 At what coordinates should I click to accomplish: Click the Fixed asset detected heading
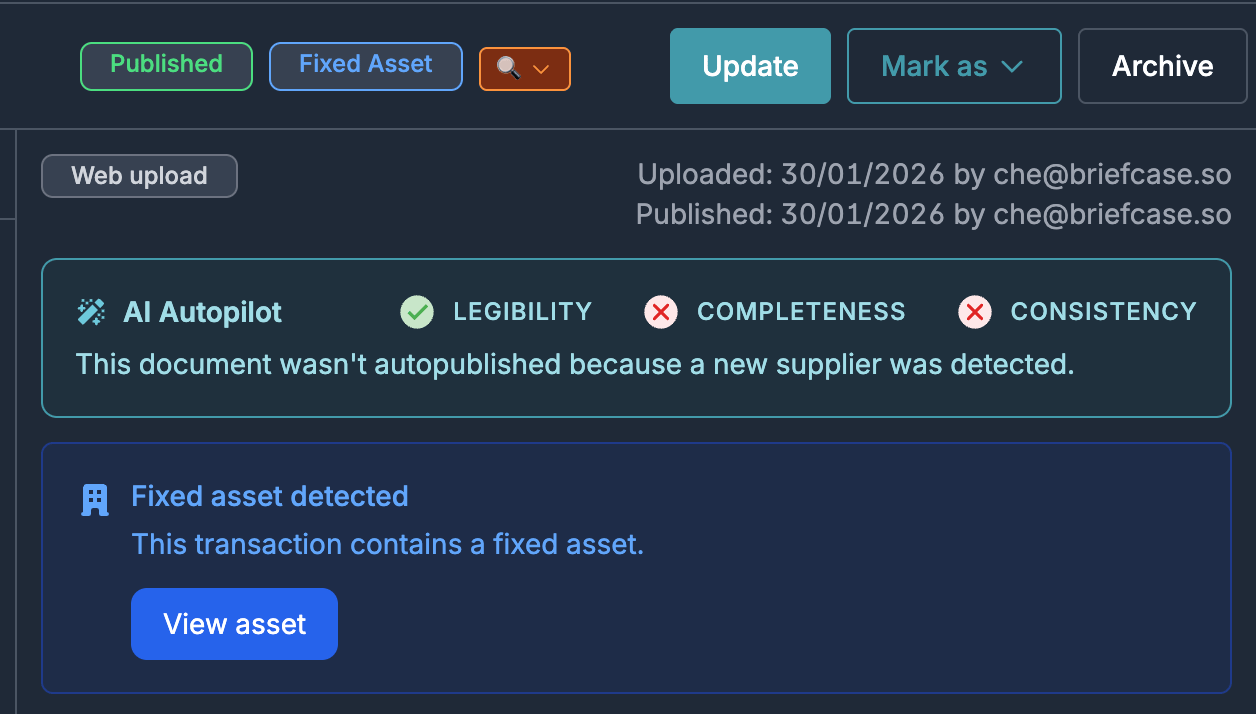tap(270, 496)
